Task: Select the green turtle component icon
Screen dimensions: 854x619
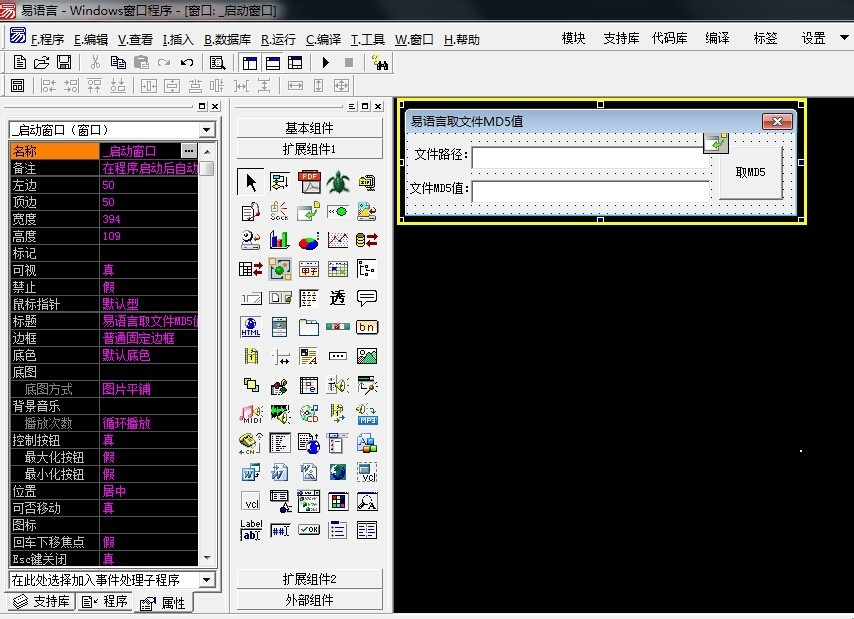Action: pos(338,182)
